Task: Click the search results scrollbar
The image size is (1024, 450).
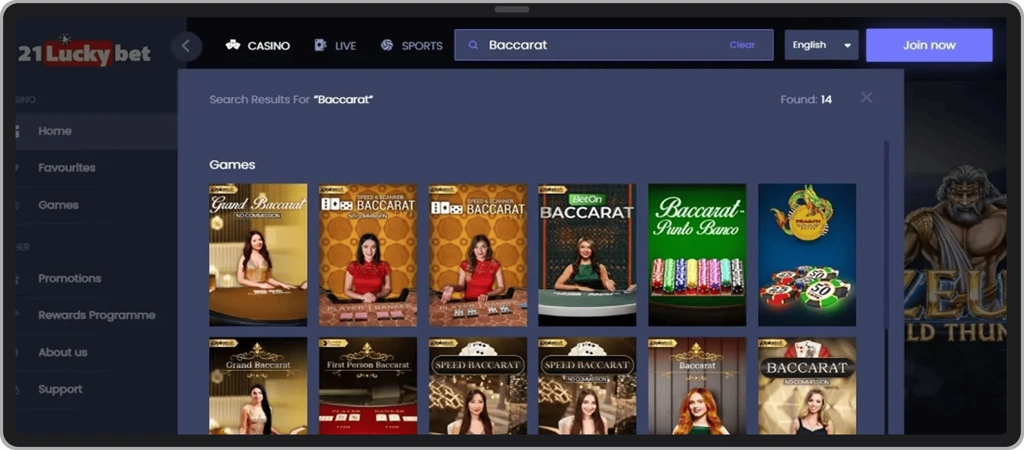Action: [886, 235]
